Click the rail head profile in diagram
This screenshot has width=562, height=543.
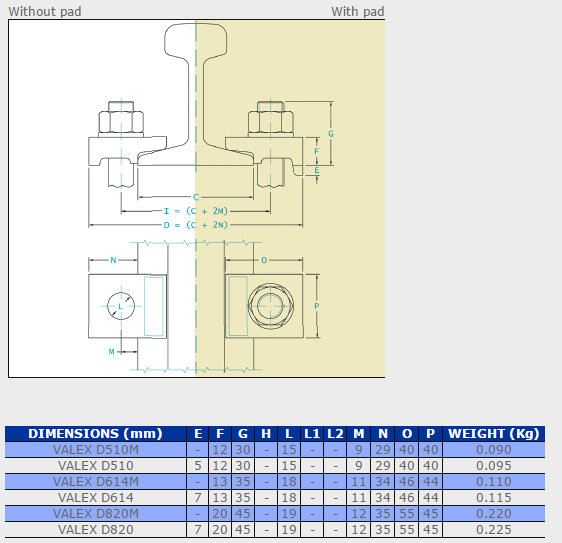click(196, 39)
